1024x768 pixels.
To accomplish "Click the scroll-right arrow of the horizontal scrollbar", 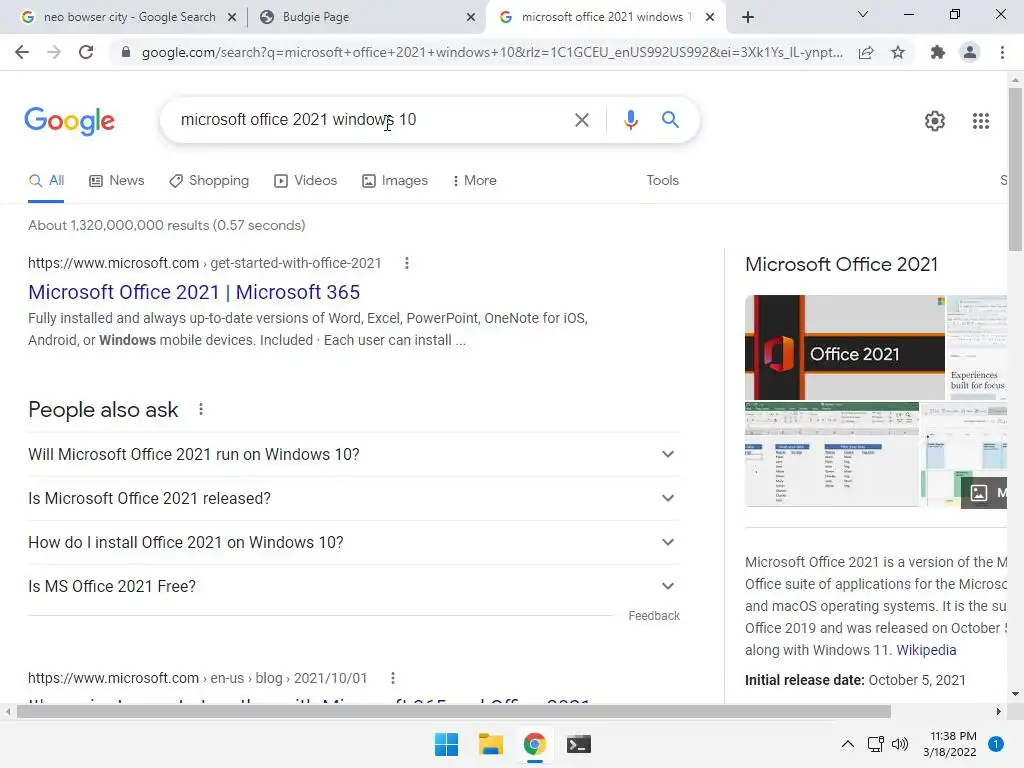I will [x=999, y=711].
